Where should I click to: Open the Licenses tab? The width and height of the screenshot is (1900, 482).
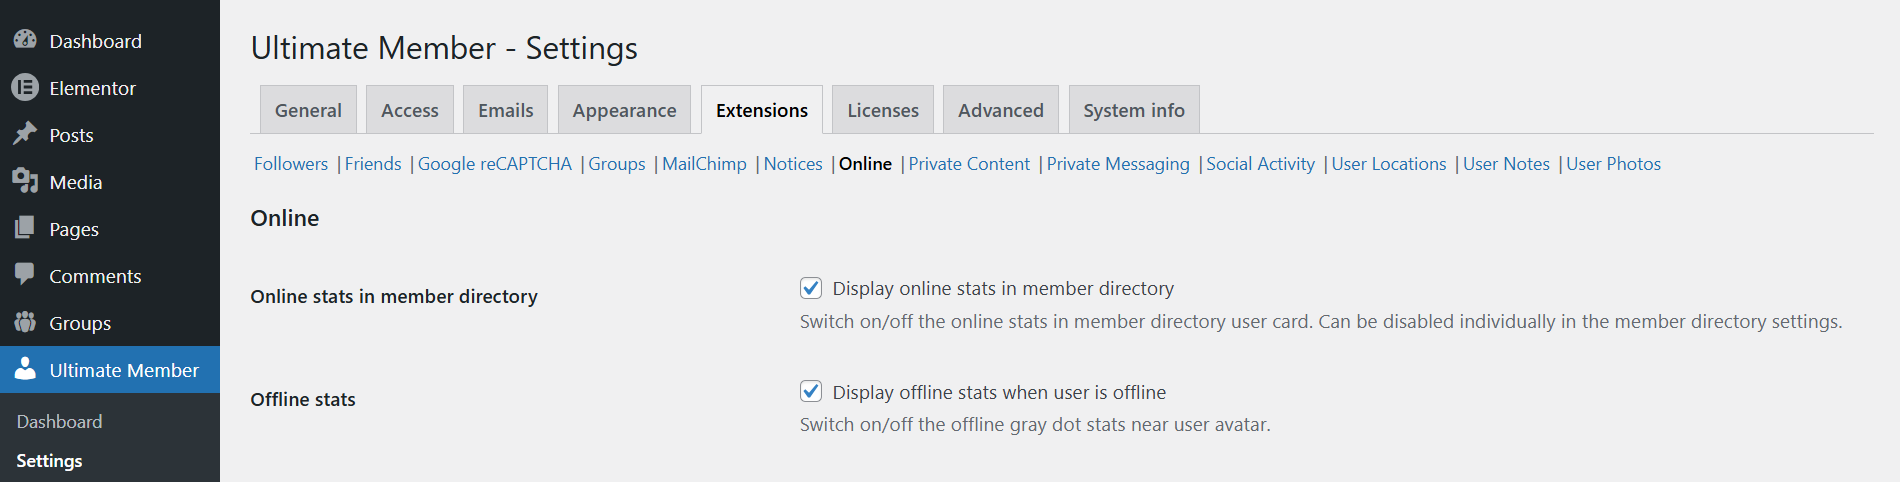pyautogui.click(x=883, y=110)
